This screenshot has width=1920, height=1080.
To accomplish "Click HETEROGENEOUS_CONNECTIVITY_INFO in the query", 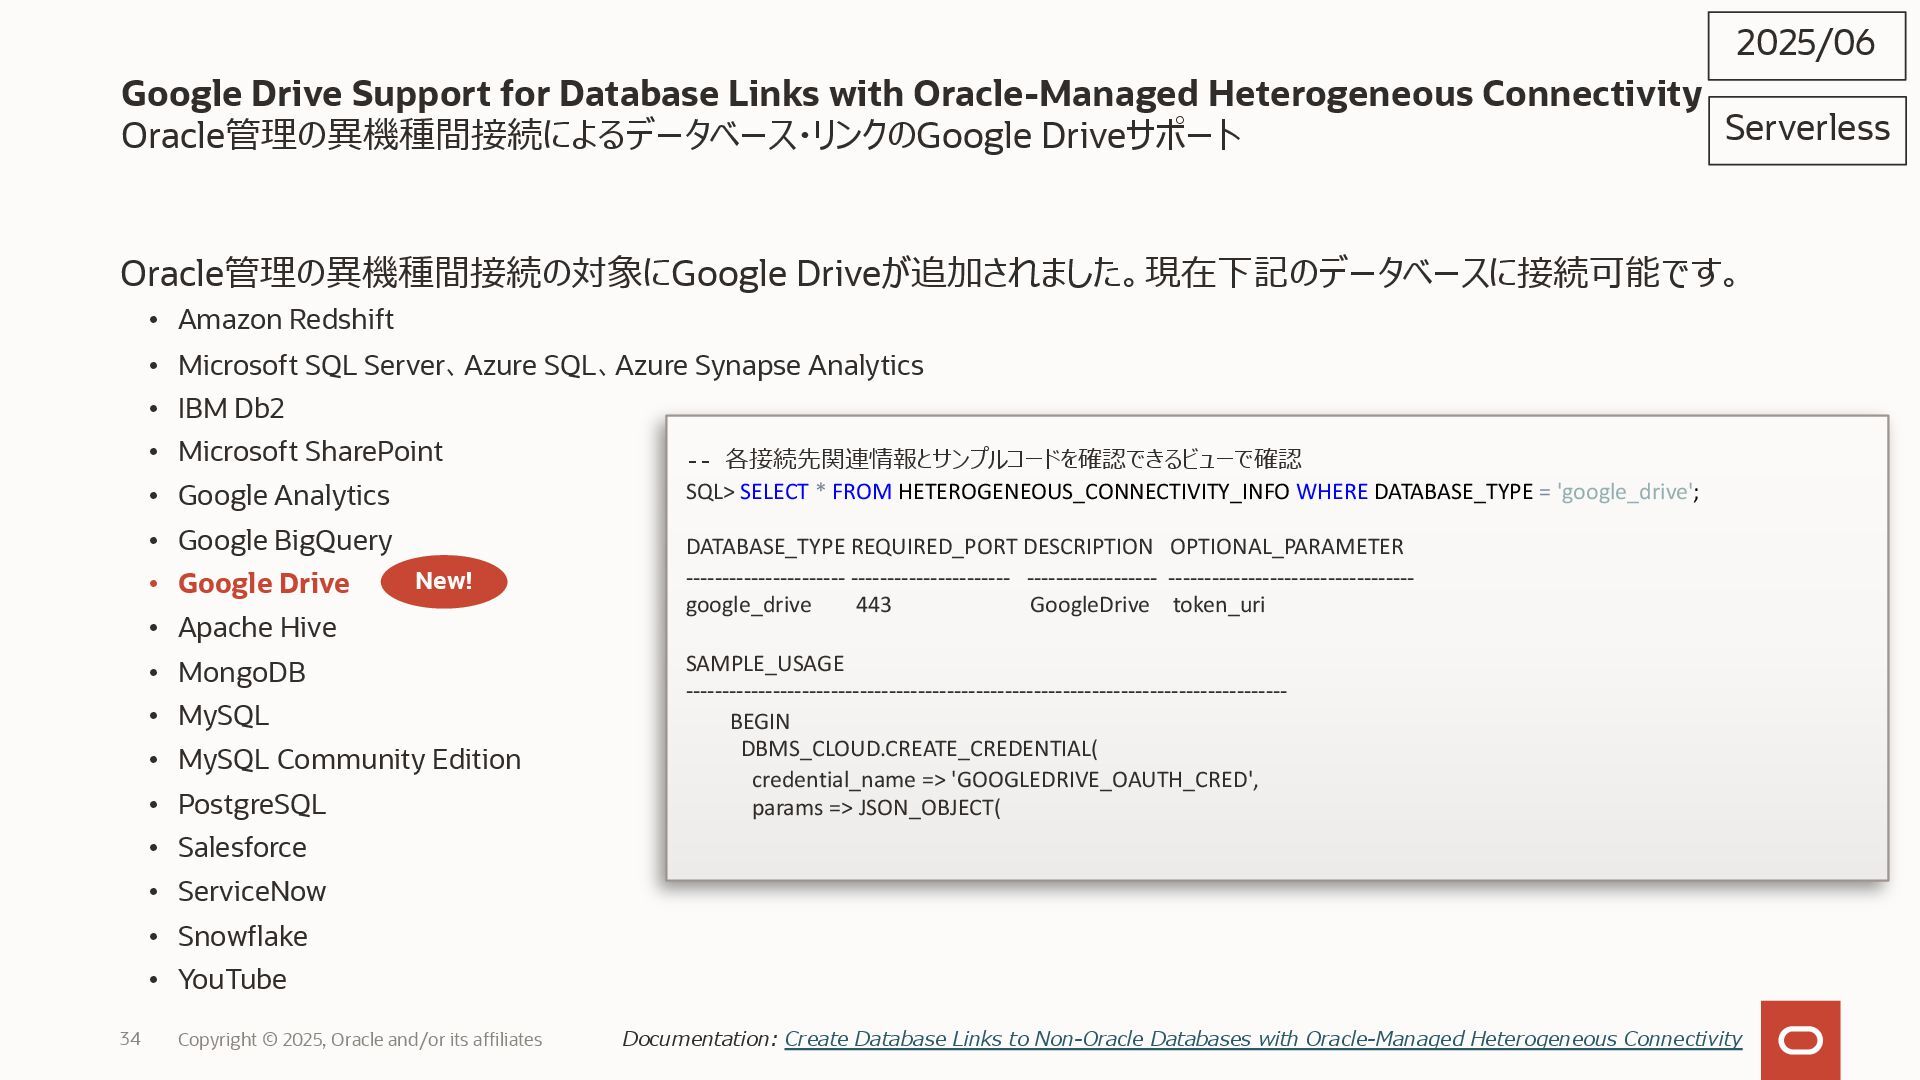I will pyautogui.click(x=1094, y=492).
